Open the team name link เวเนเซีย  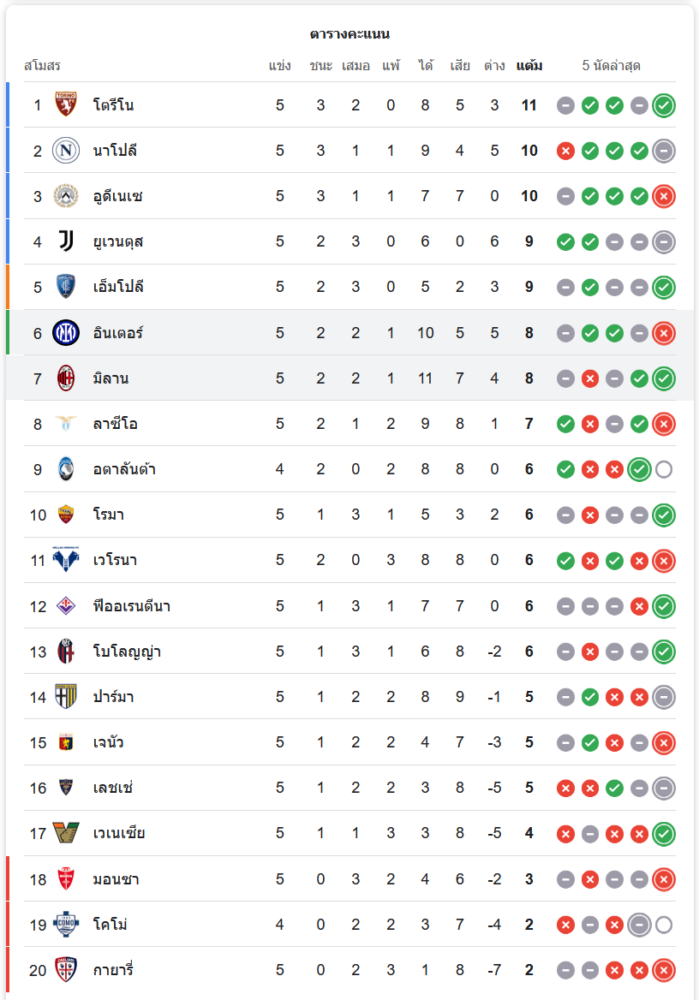(x=122, y=833)
